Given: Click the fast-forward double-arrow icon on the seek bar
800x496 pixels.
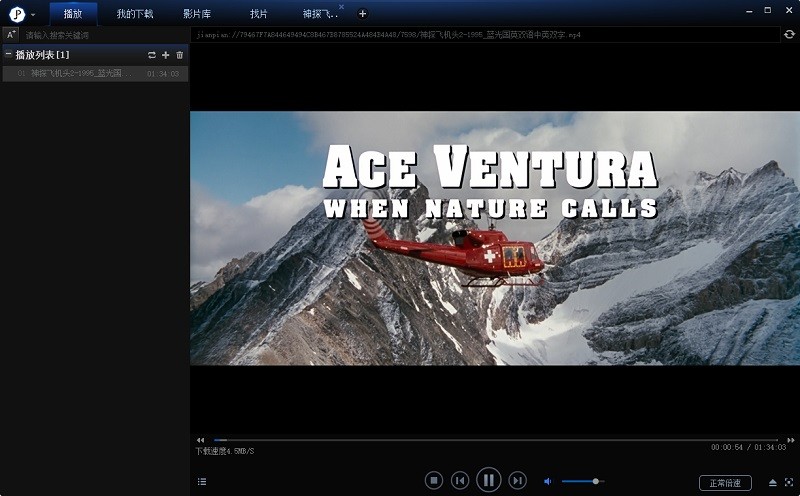Looking at the screenshot, I should [791, 440].
